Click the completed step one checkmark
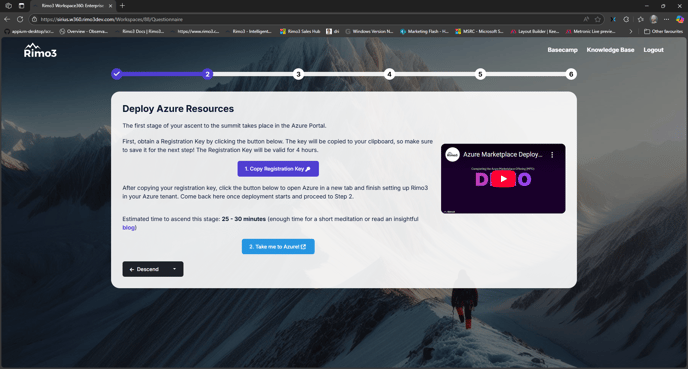This screenshot has height=369, width=688. (116, 74)
